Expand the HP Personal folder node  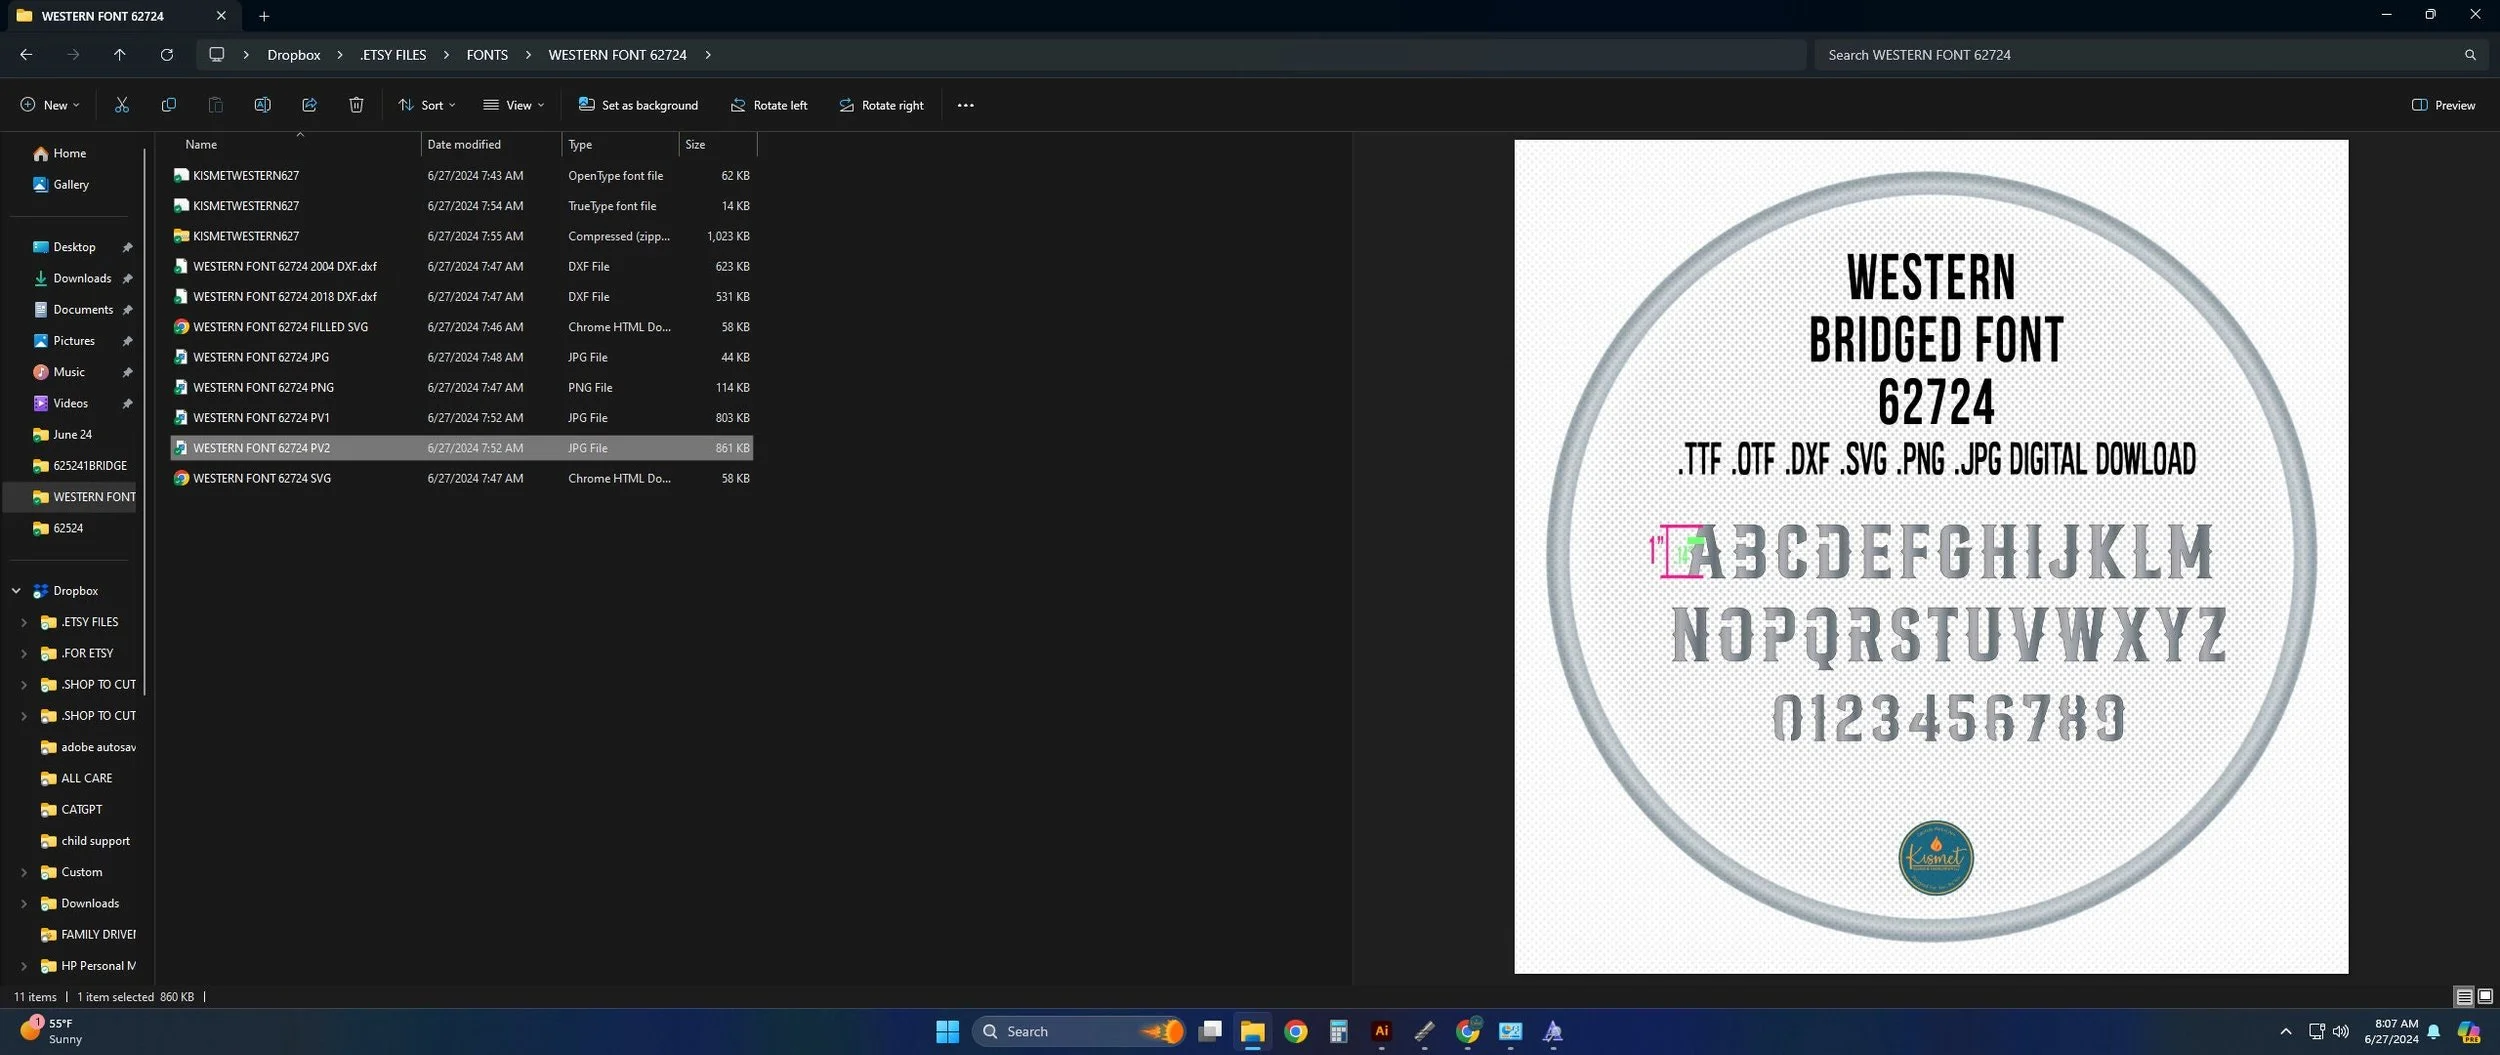pos(24,966)
